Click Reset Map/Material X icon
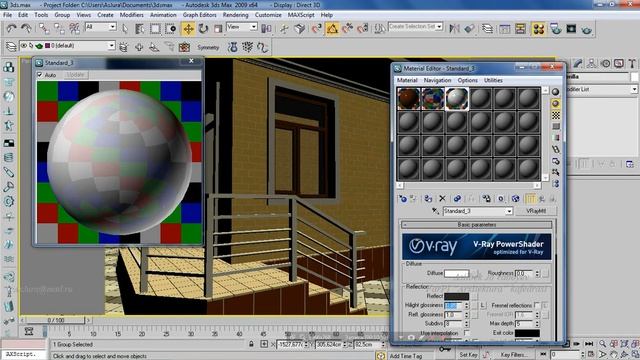This screenshot has width=640, height=360. 442,199
